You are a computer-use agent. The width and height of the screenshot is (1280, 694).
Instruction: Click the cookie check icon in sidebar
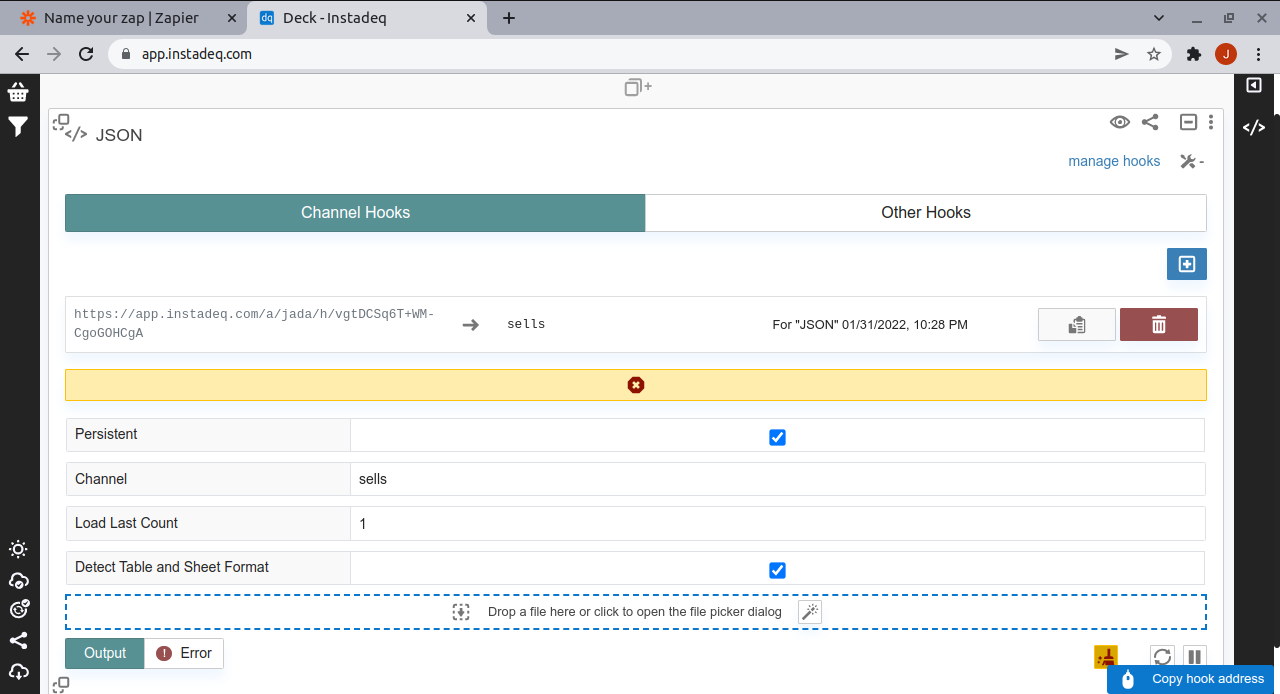click(x=18, y=610)
